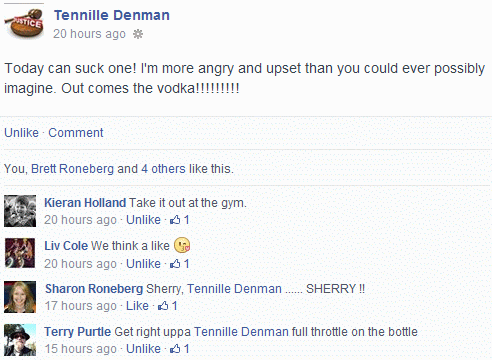Viewport: 492px width, 360px height.
Task: Click thumbs-up icon on Kieran Holland's comment
Action: [175, 220]
